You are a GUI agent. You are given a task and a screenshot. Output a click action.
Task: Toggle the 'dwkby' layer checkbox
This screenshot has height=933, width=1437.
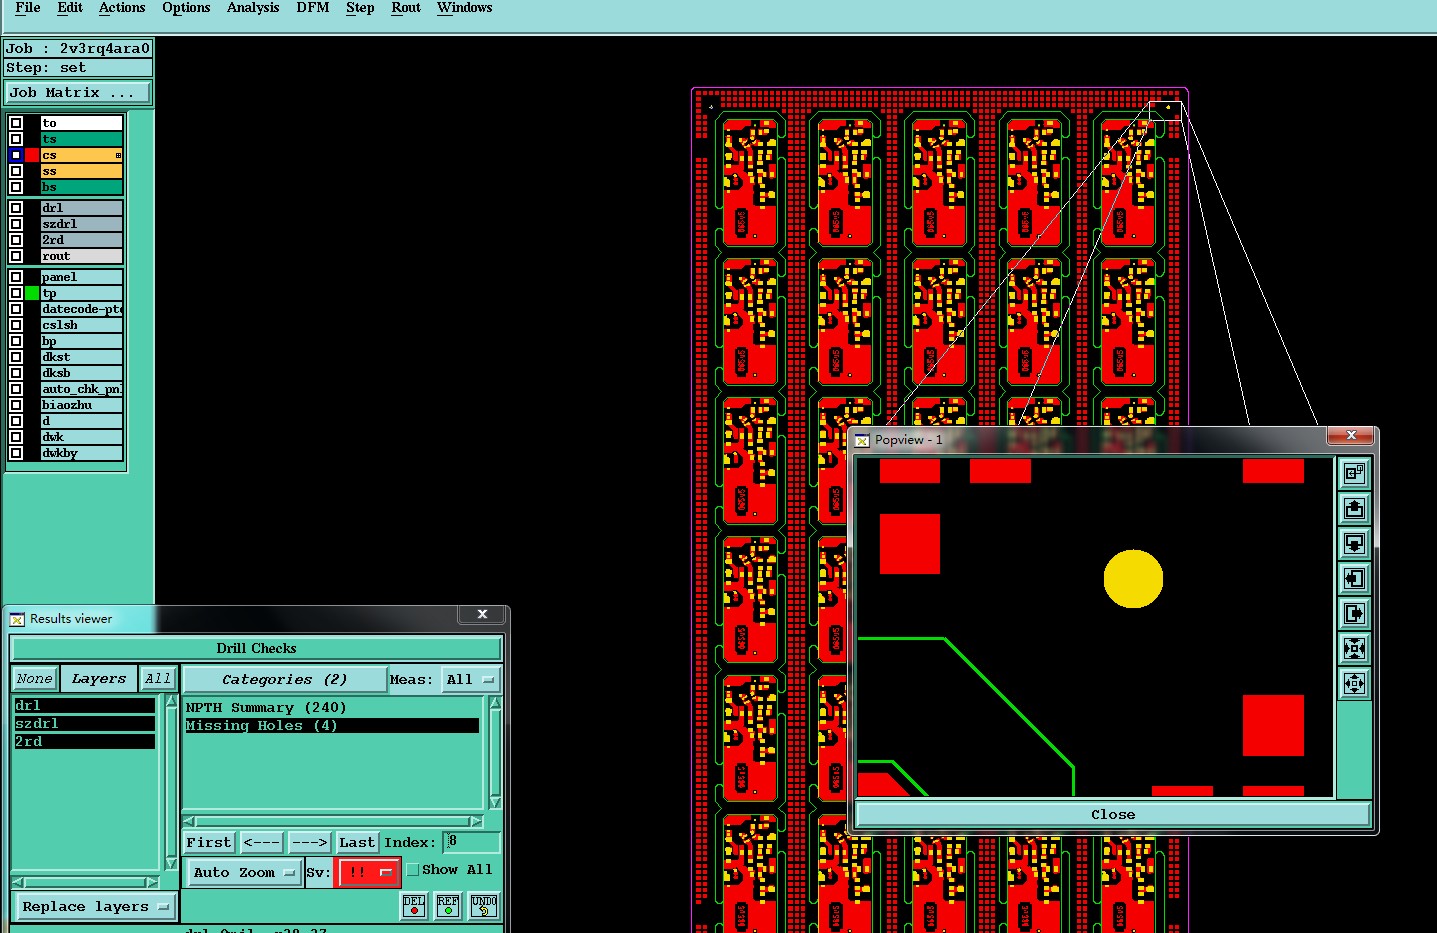coord(16,453)
